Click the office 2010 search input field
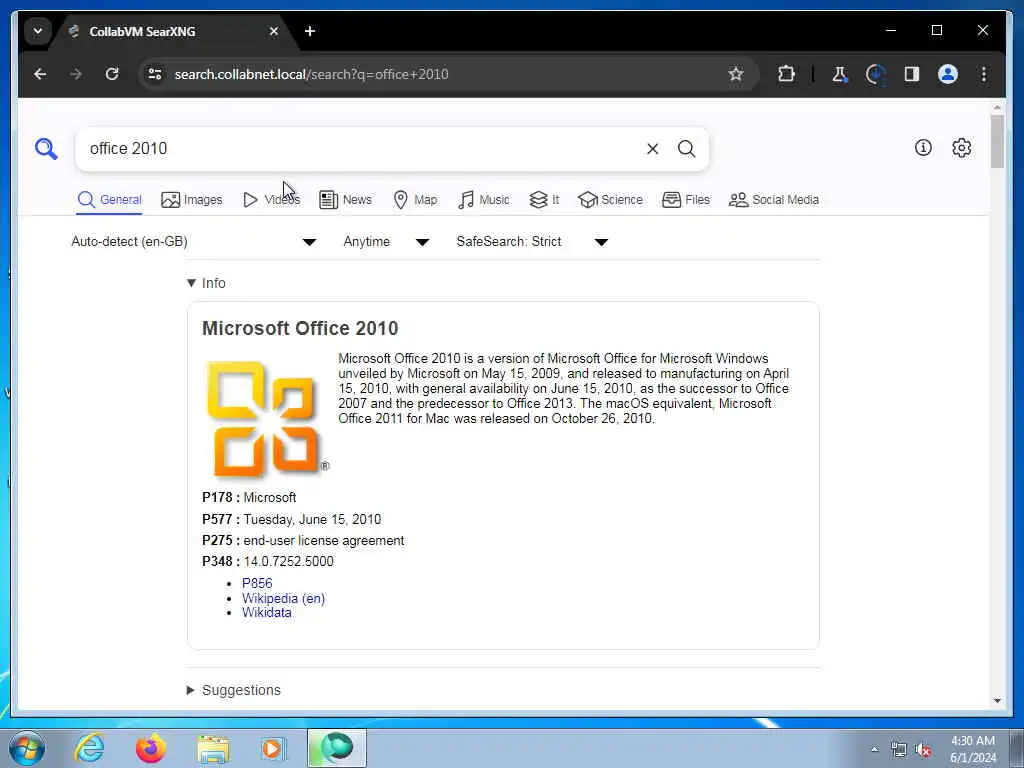The image size is (1024, 768). coord(362,149)
